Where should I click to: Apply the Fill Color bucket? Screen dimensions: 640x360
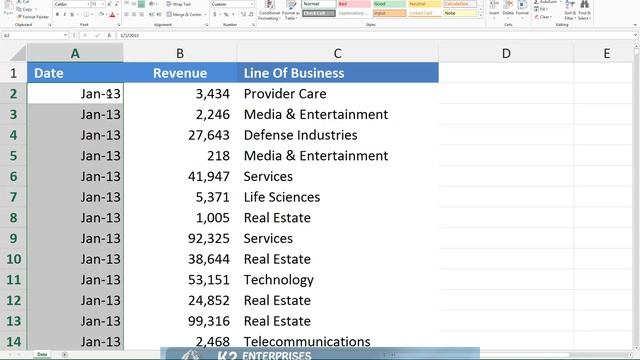(x=101, y=14)
